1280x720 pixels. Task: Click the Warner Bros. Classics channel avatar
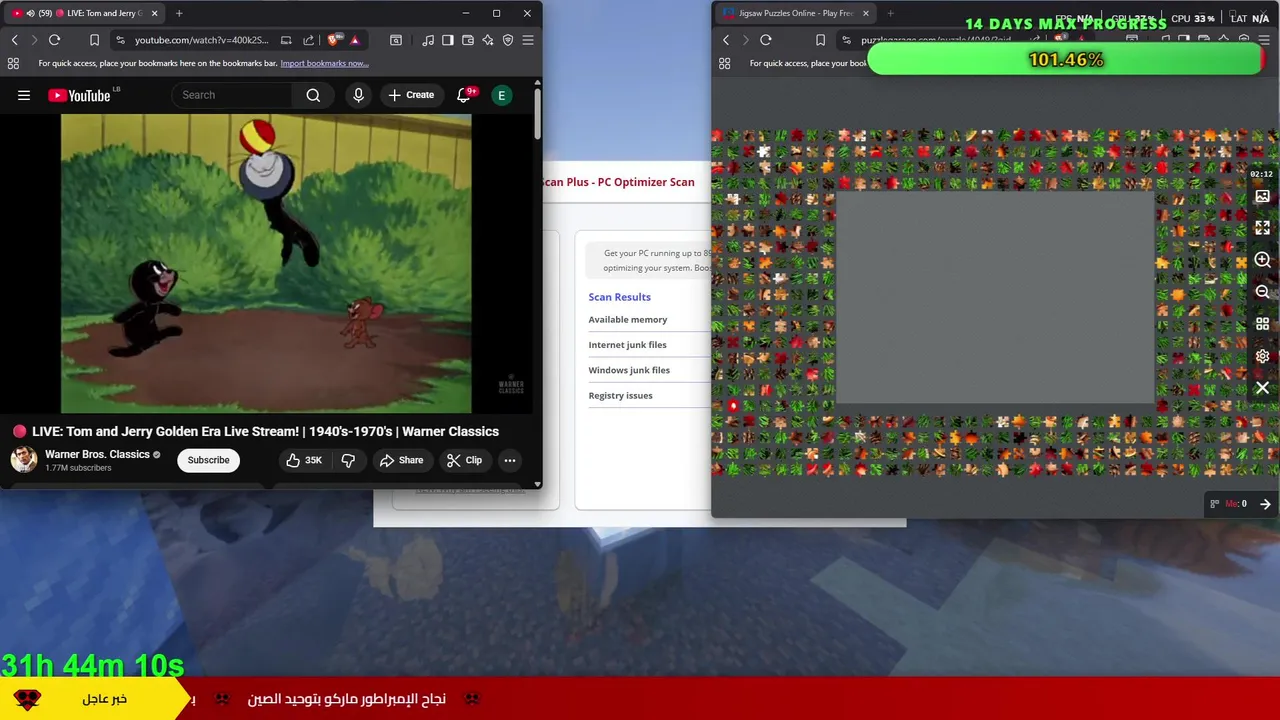click(x=24, y=460)
